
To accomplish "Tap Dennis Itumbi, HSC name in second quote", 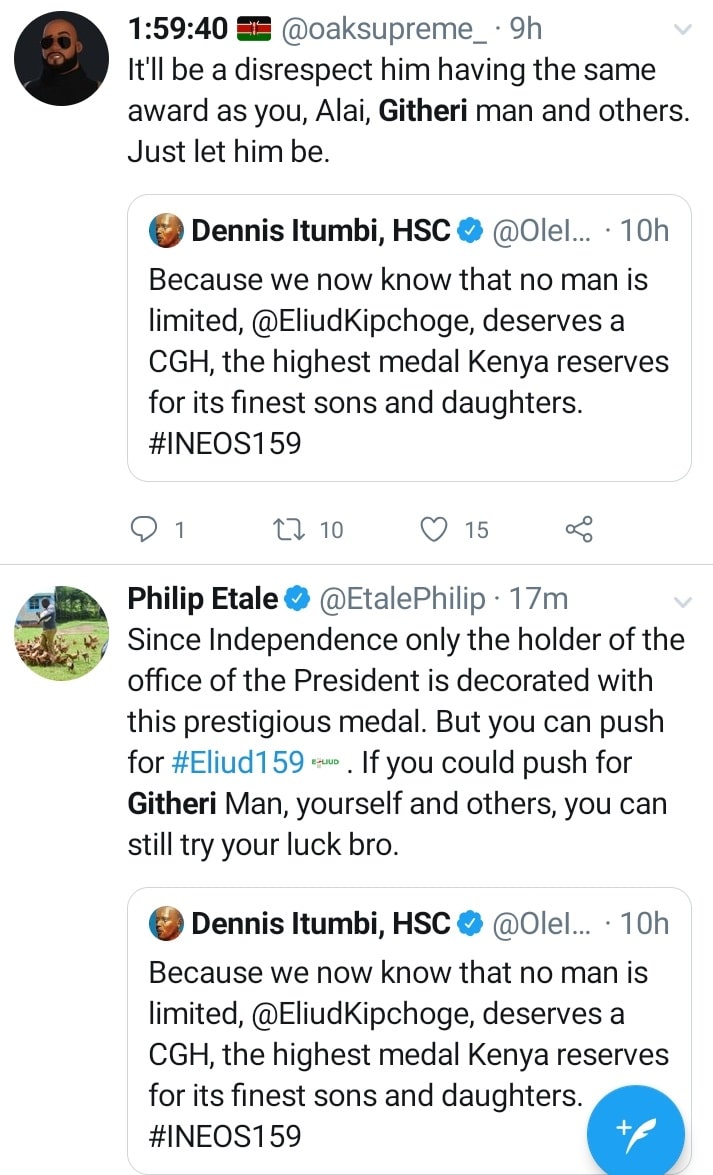I will [320, 924].
